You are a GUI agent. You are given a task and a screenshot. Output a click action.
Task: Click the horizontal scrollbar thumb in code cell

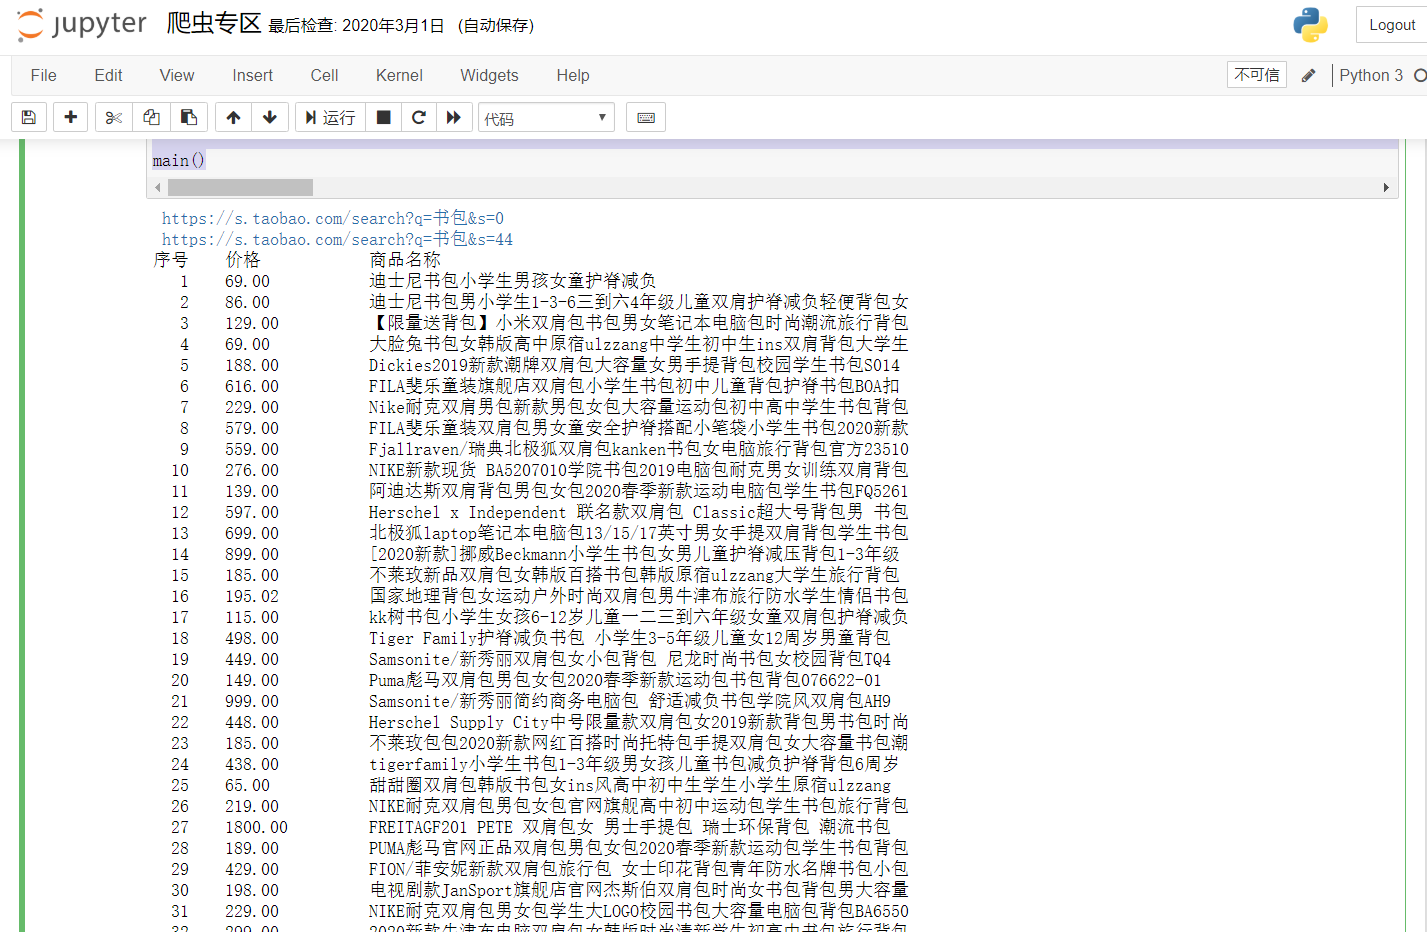click(240, 187)
